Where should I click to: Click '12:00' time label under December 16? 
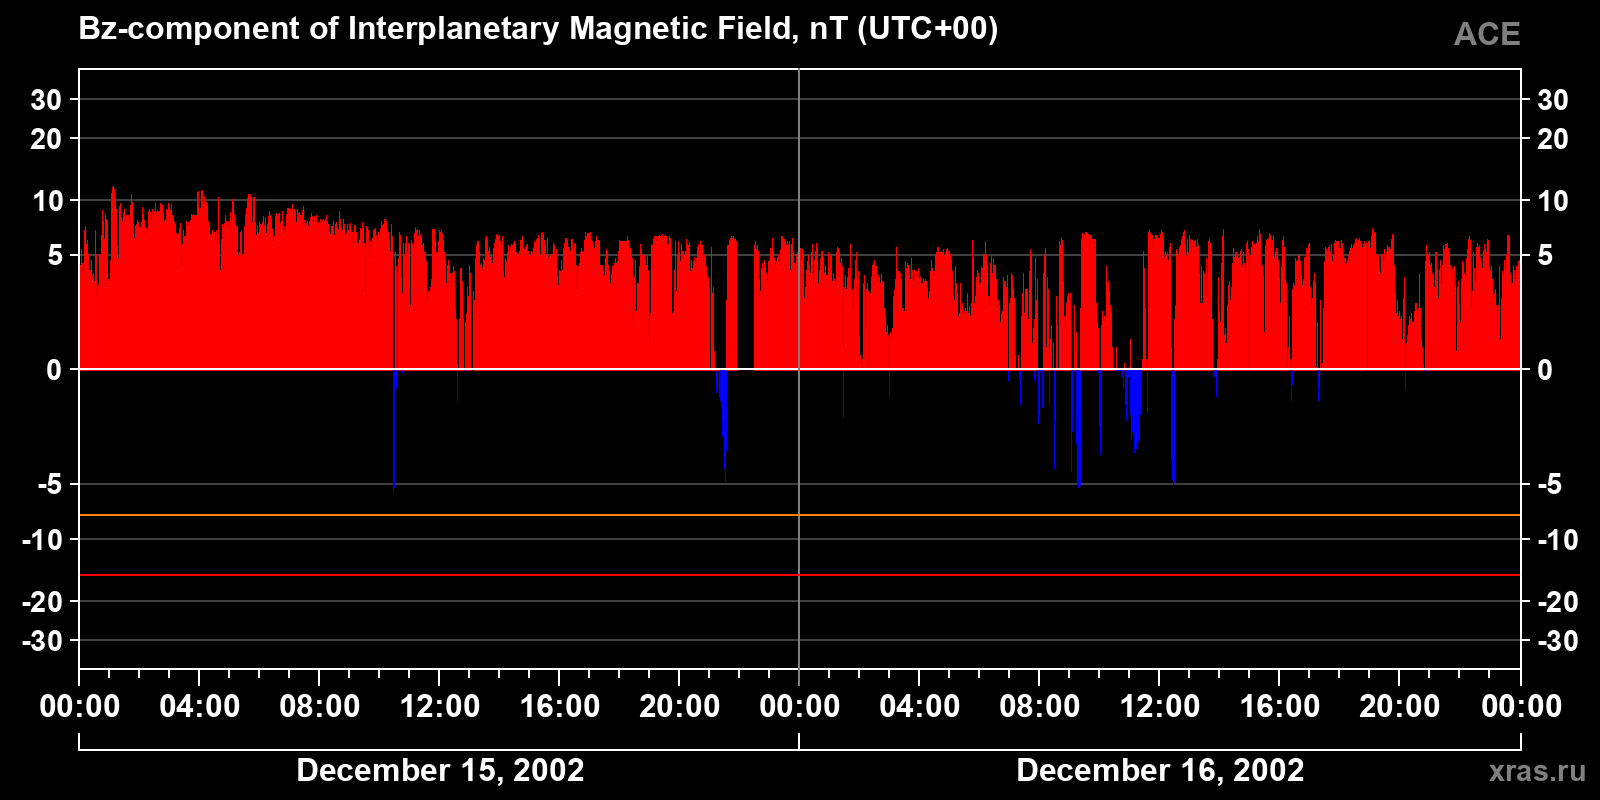(x=1160, y=706)
